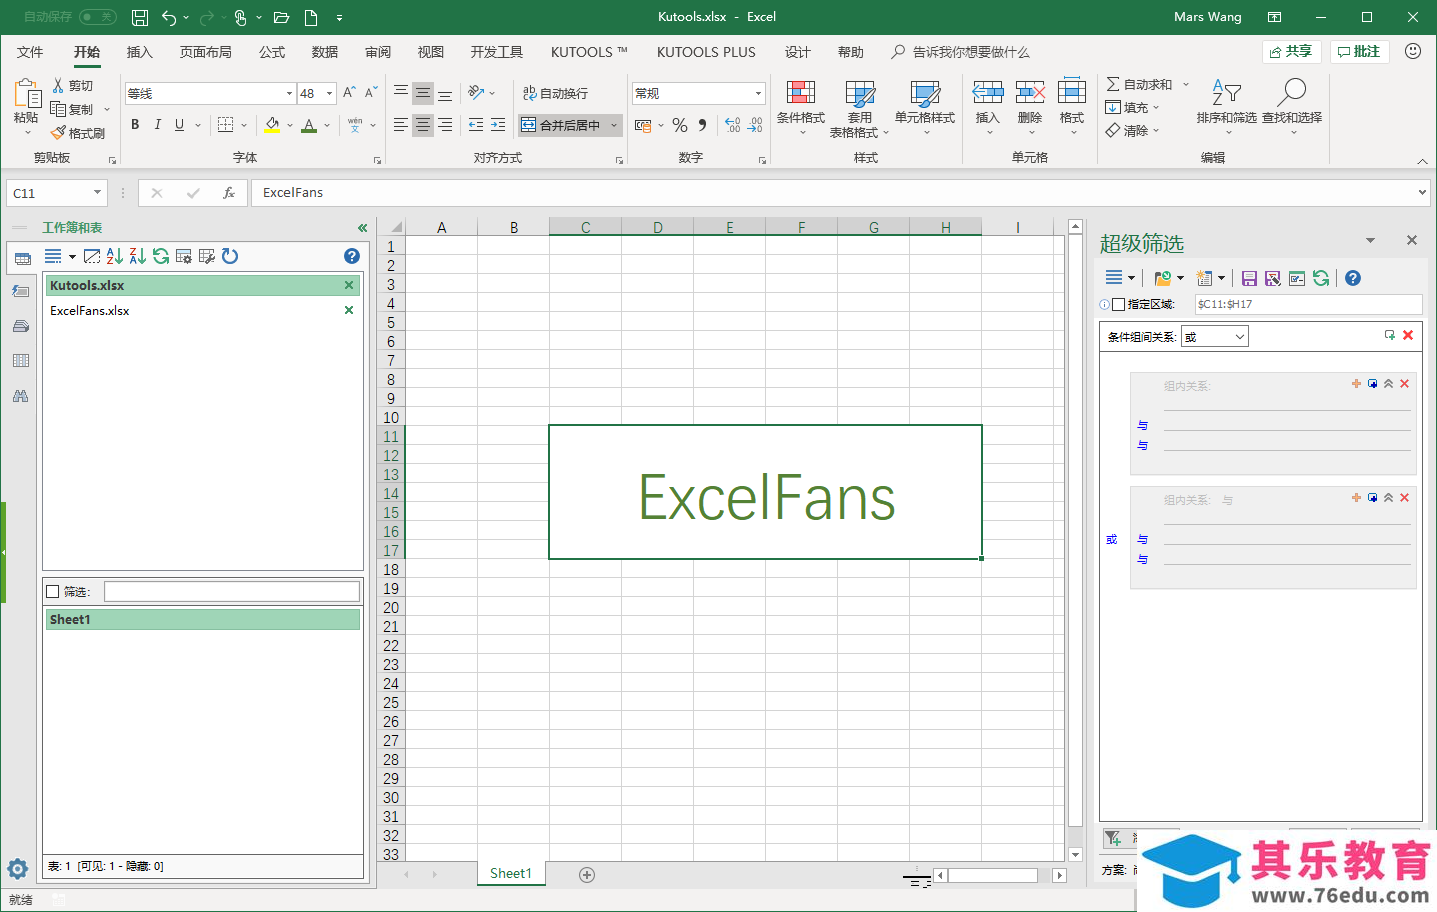Open the font size 48 dropdown
Viewport: 1437px width, 912px height.
click(329, 93)
